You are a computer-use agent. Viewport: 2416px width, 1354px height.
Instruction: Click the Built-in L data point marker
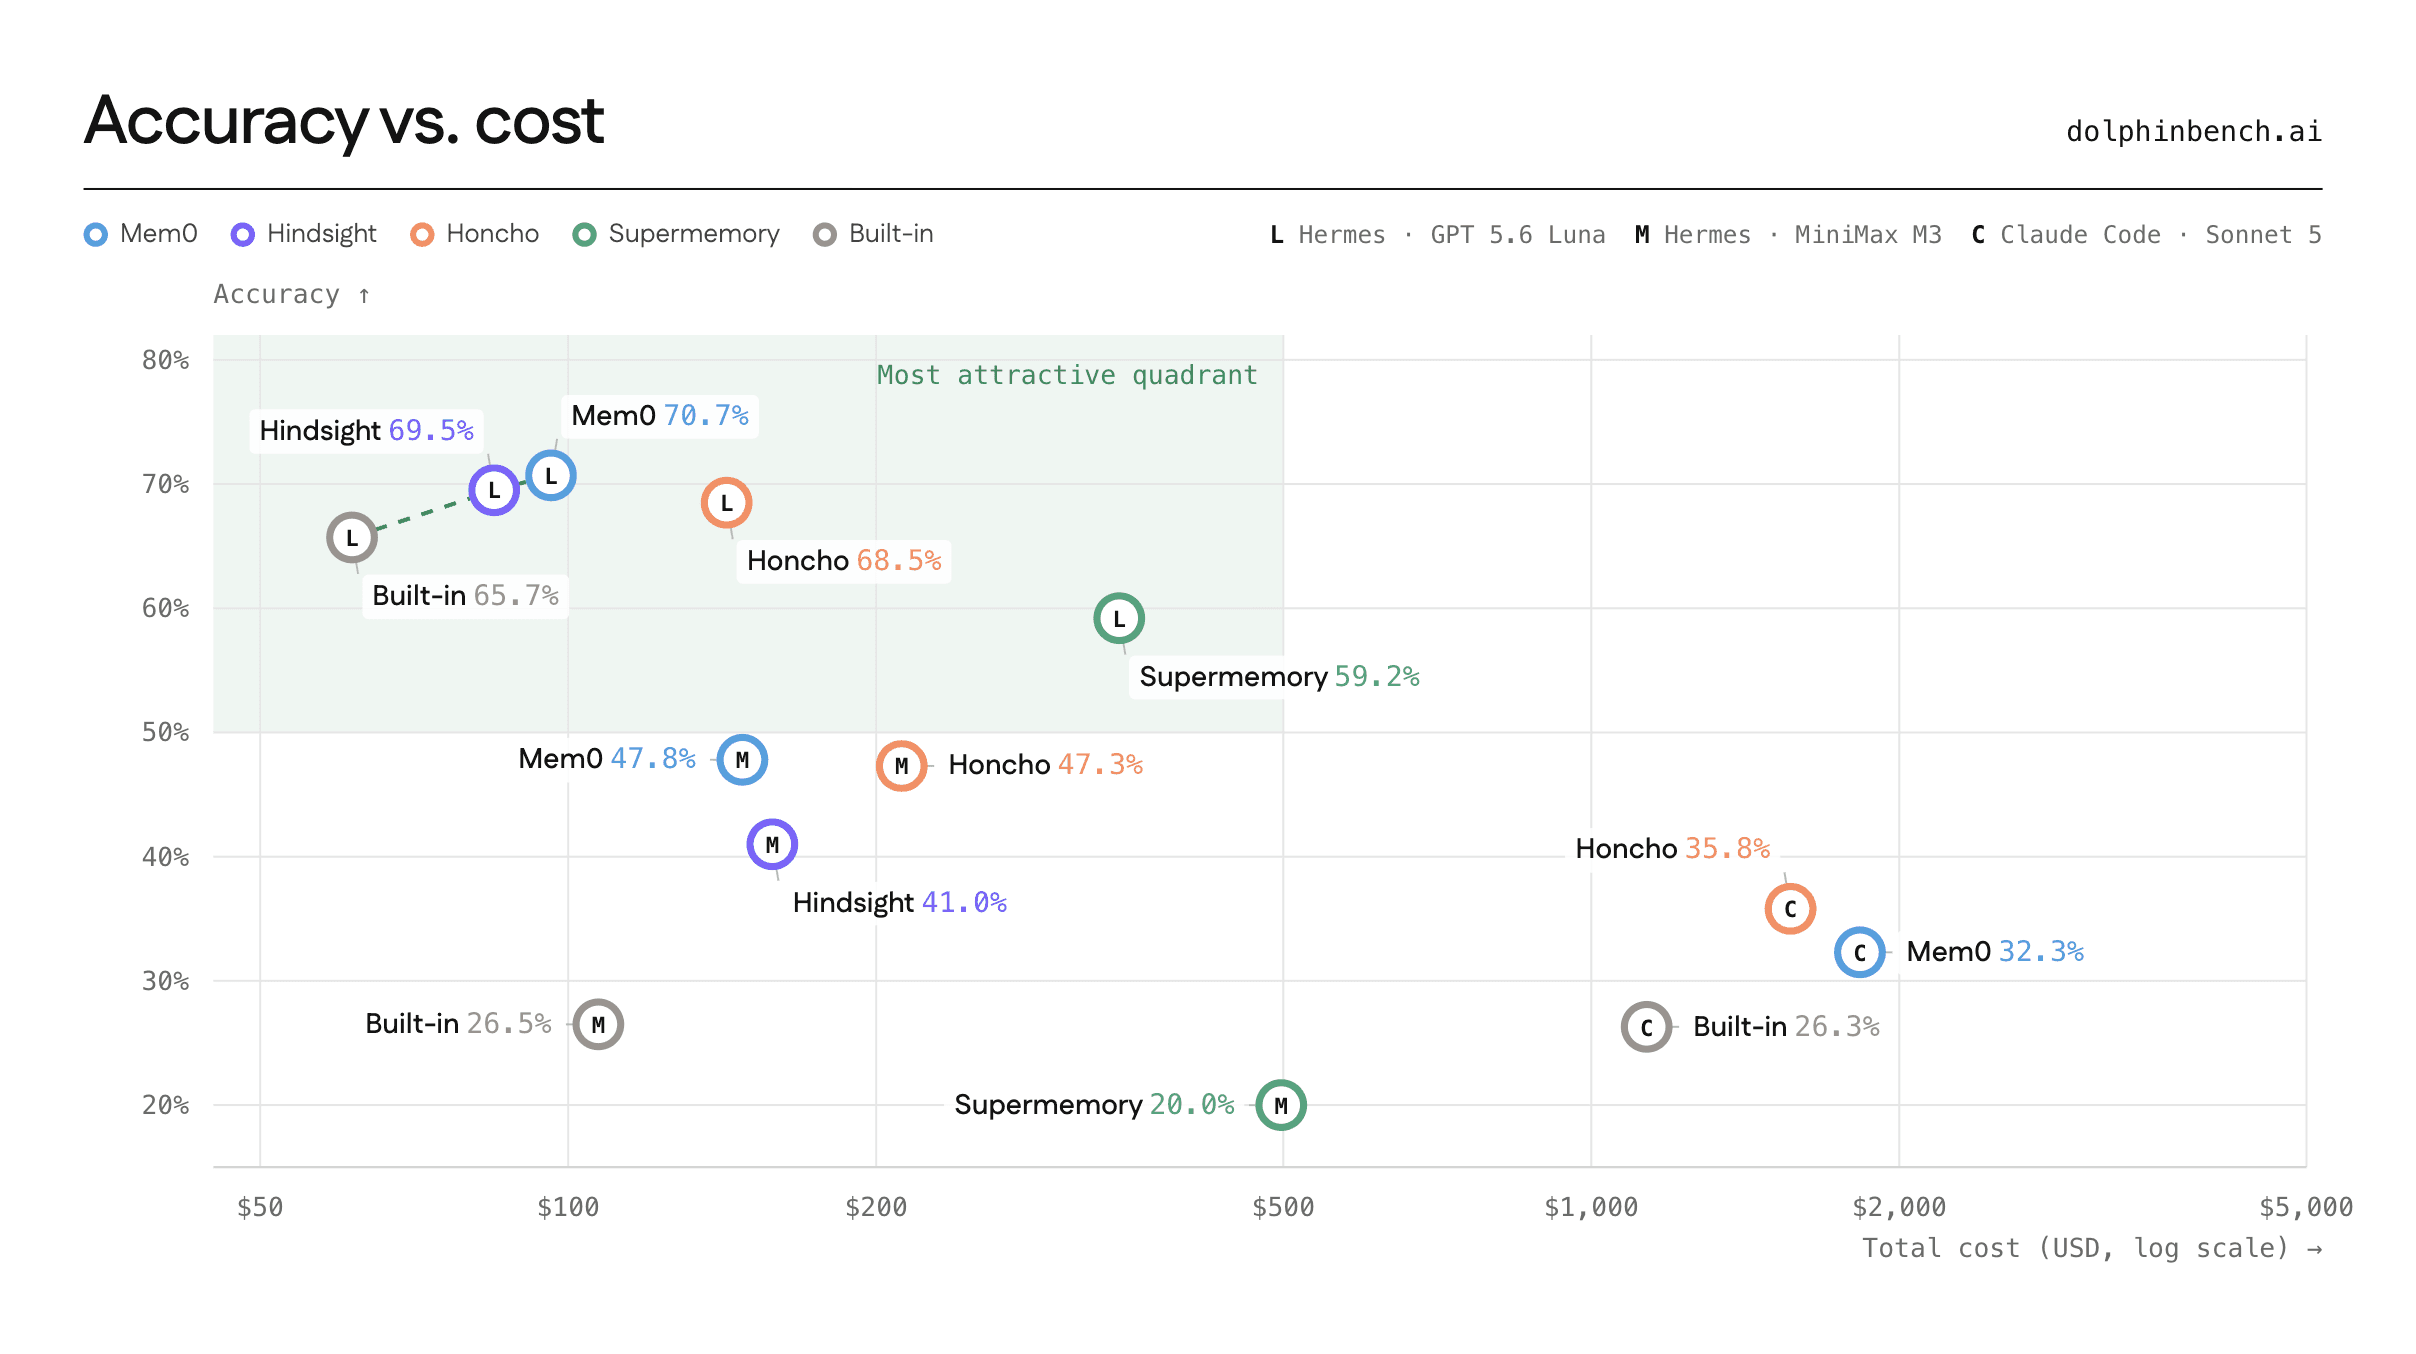tap(352, 538)
